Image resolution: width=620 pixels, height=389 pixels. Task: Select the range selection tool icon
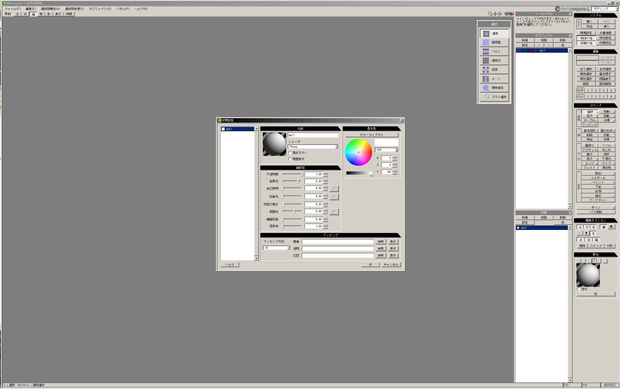point(486,70)
